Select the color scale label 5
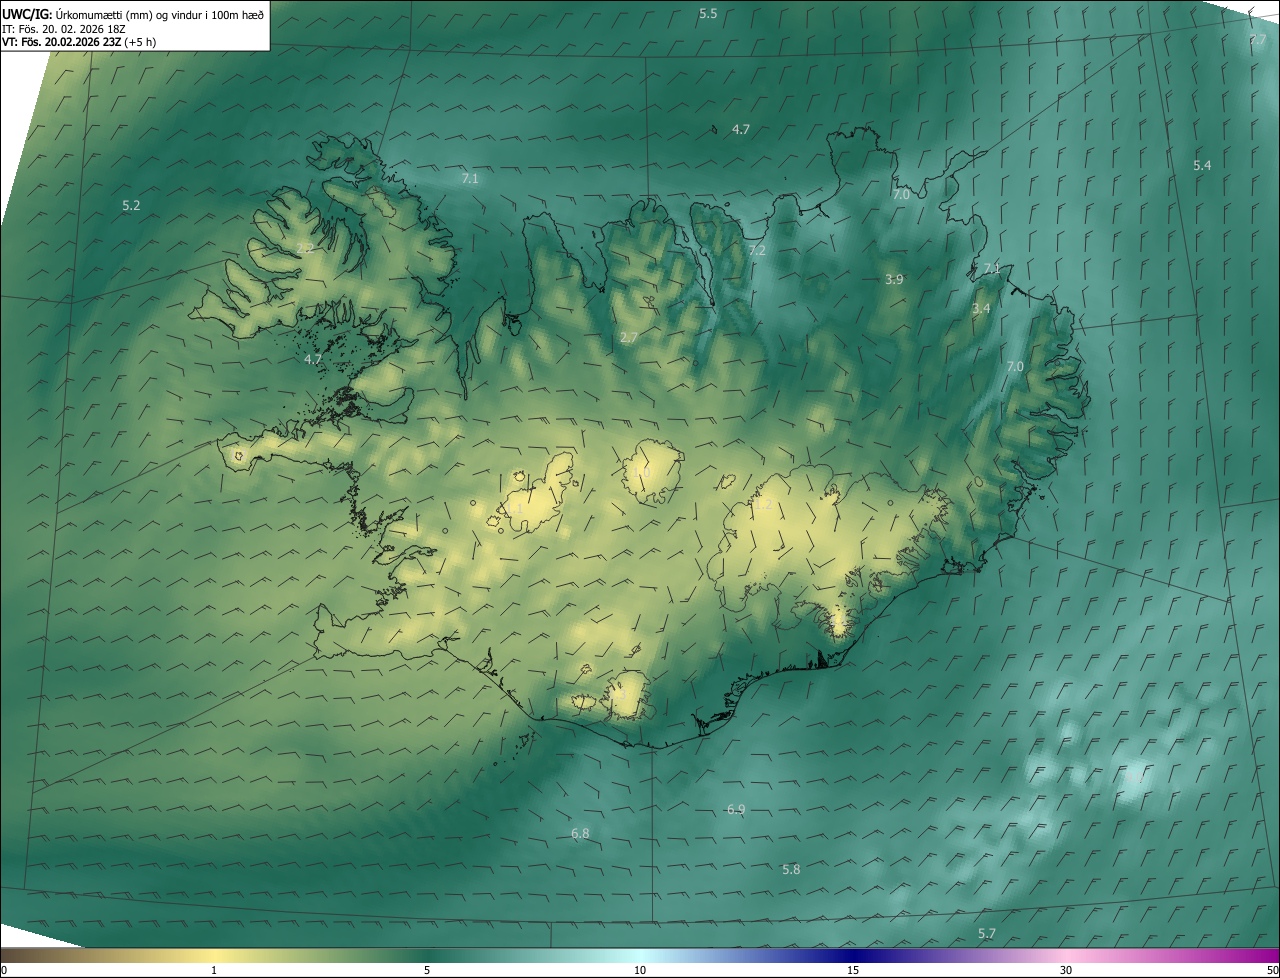This screenshot has width=1280, height=978. click(x=427, y=970)
